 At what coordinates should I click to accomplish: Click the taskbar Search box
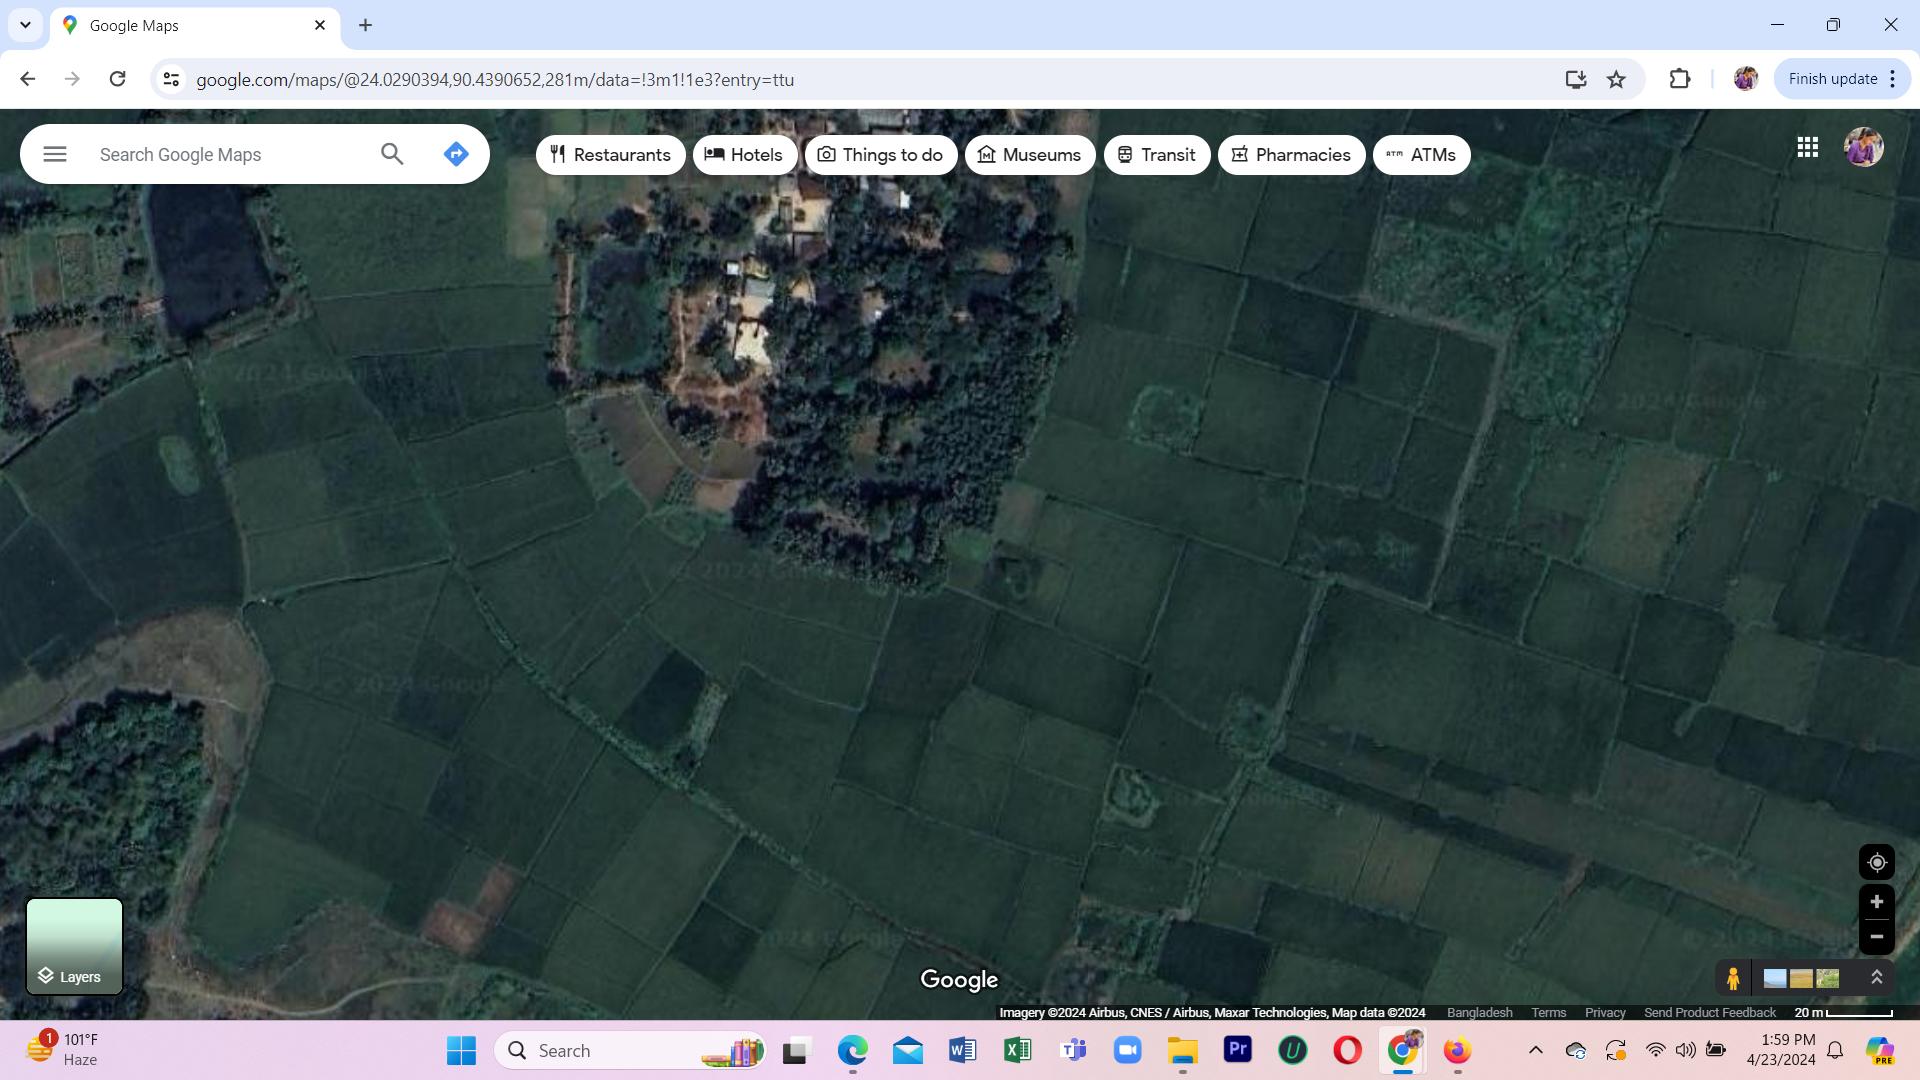[630, 1050]
